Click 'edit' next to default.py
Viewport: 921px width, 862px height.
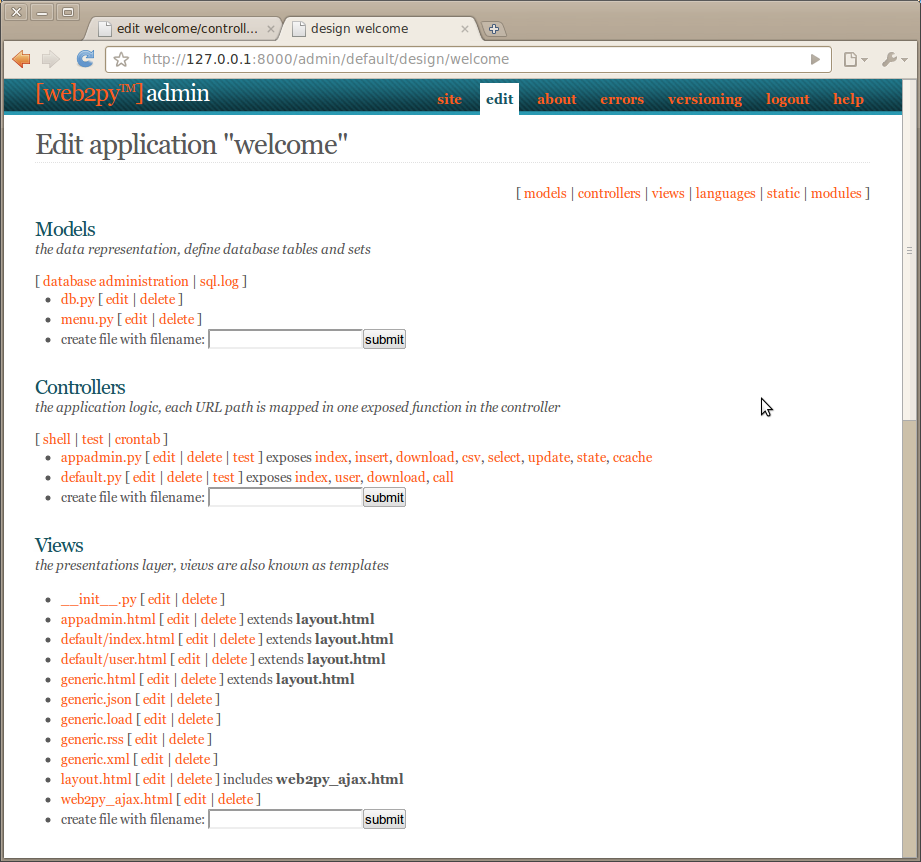tap(144, 477)
